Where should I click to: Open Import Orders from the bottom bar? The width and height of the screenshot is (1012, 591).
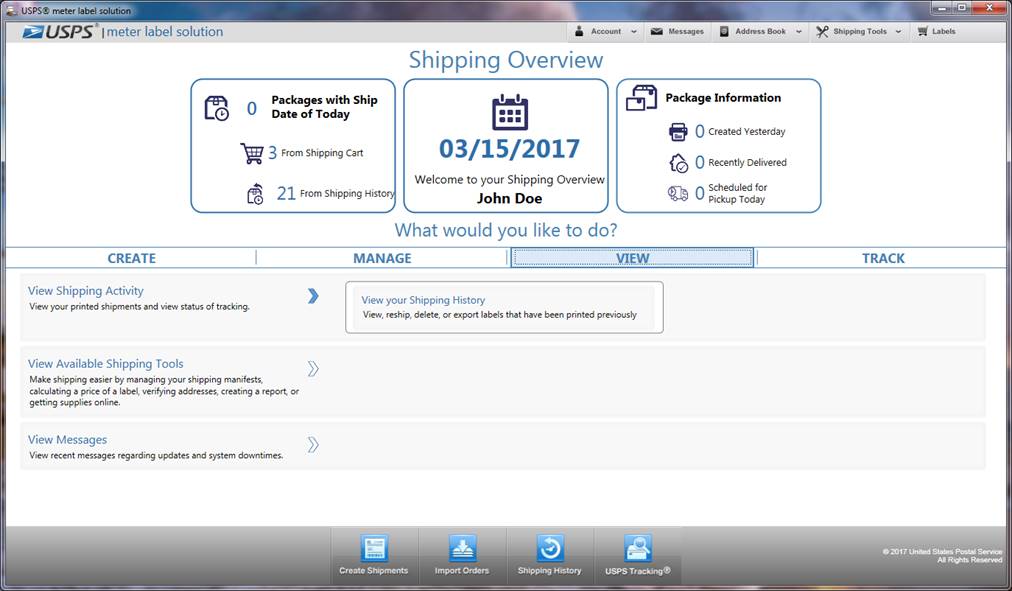click(462, 556)
